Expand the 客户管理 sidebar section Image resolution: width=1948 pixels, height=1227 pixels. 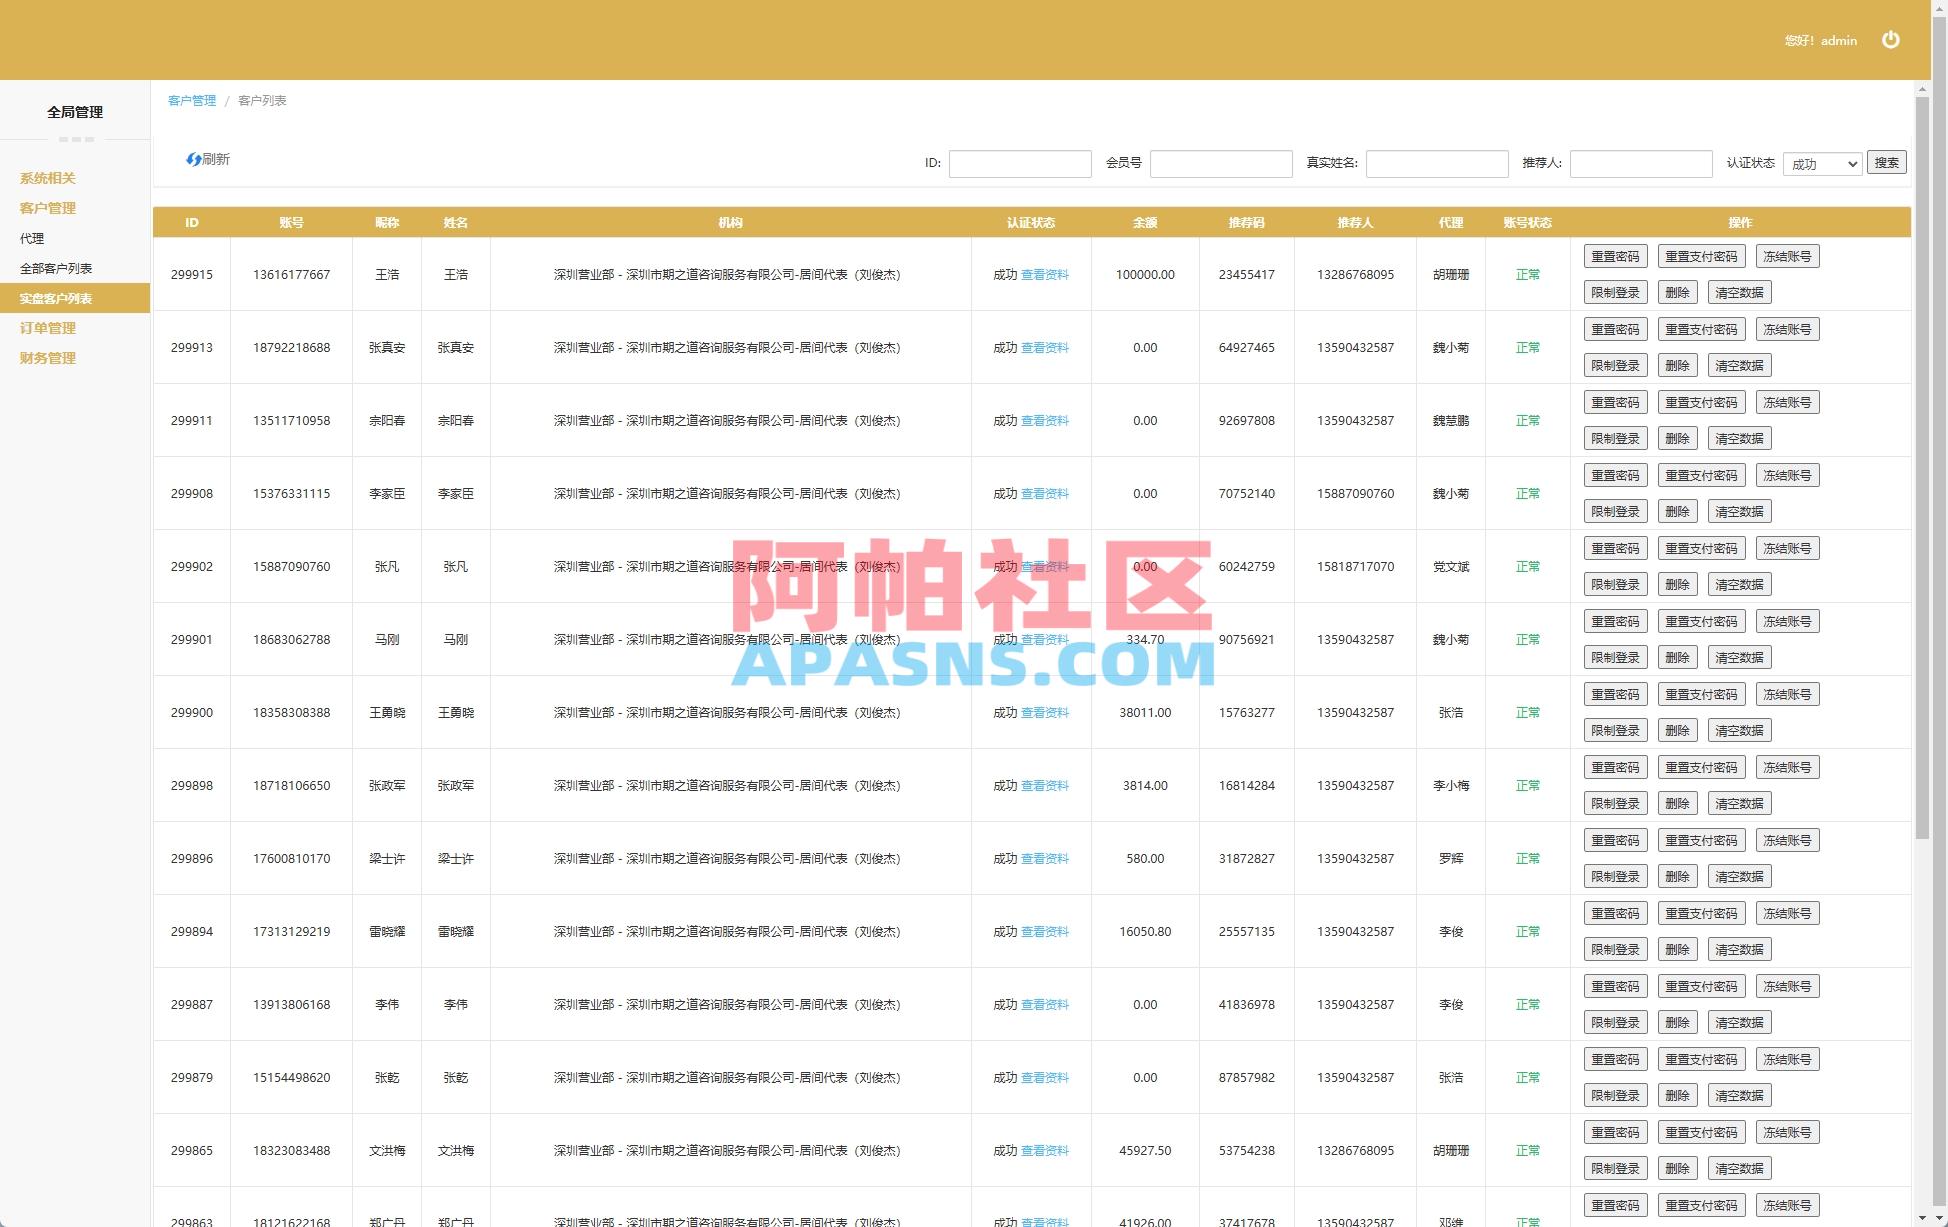click(47, 208)
